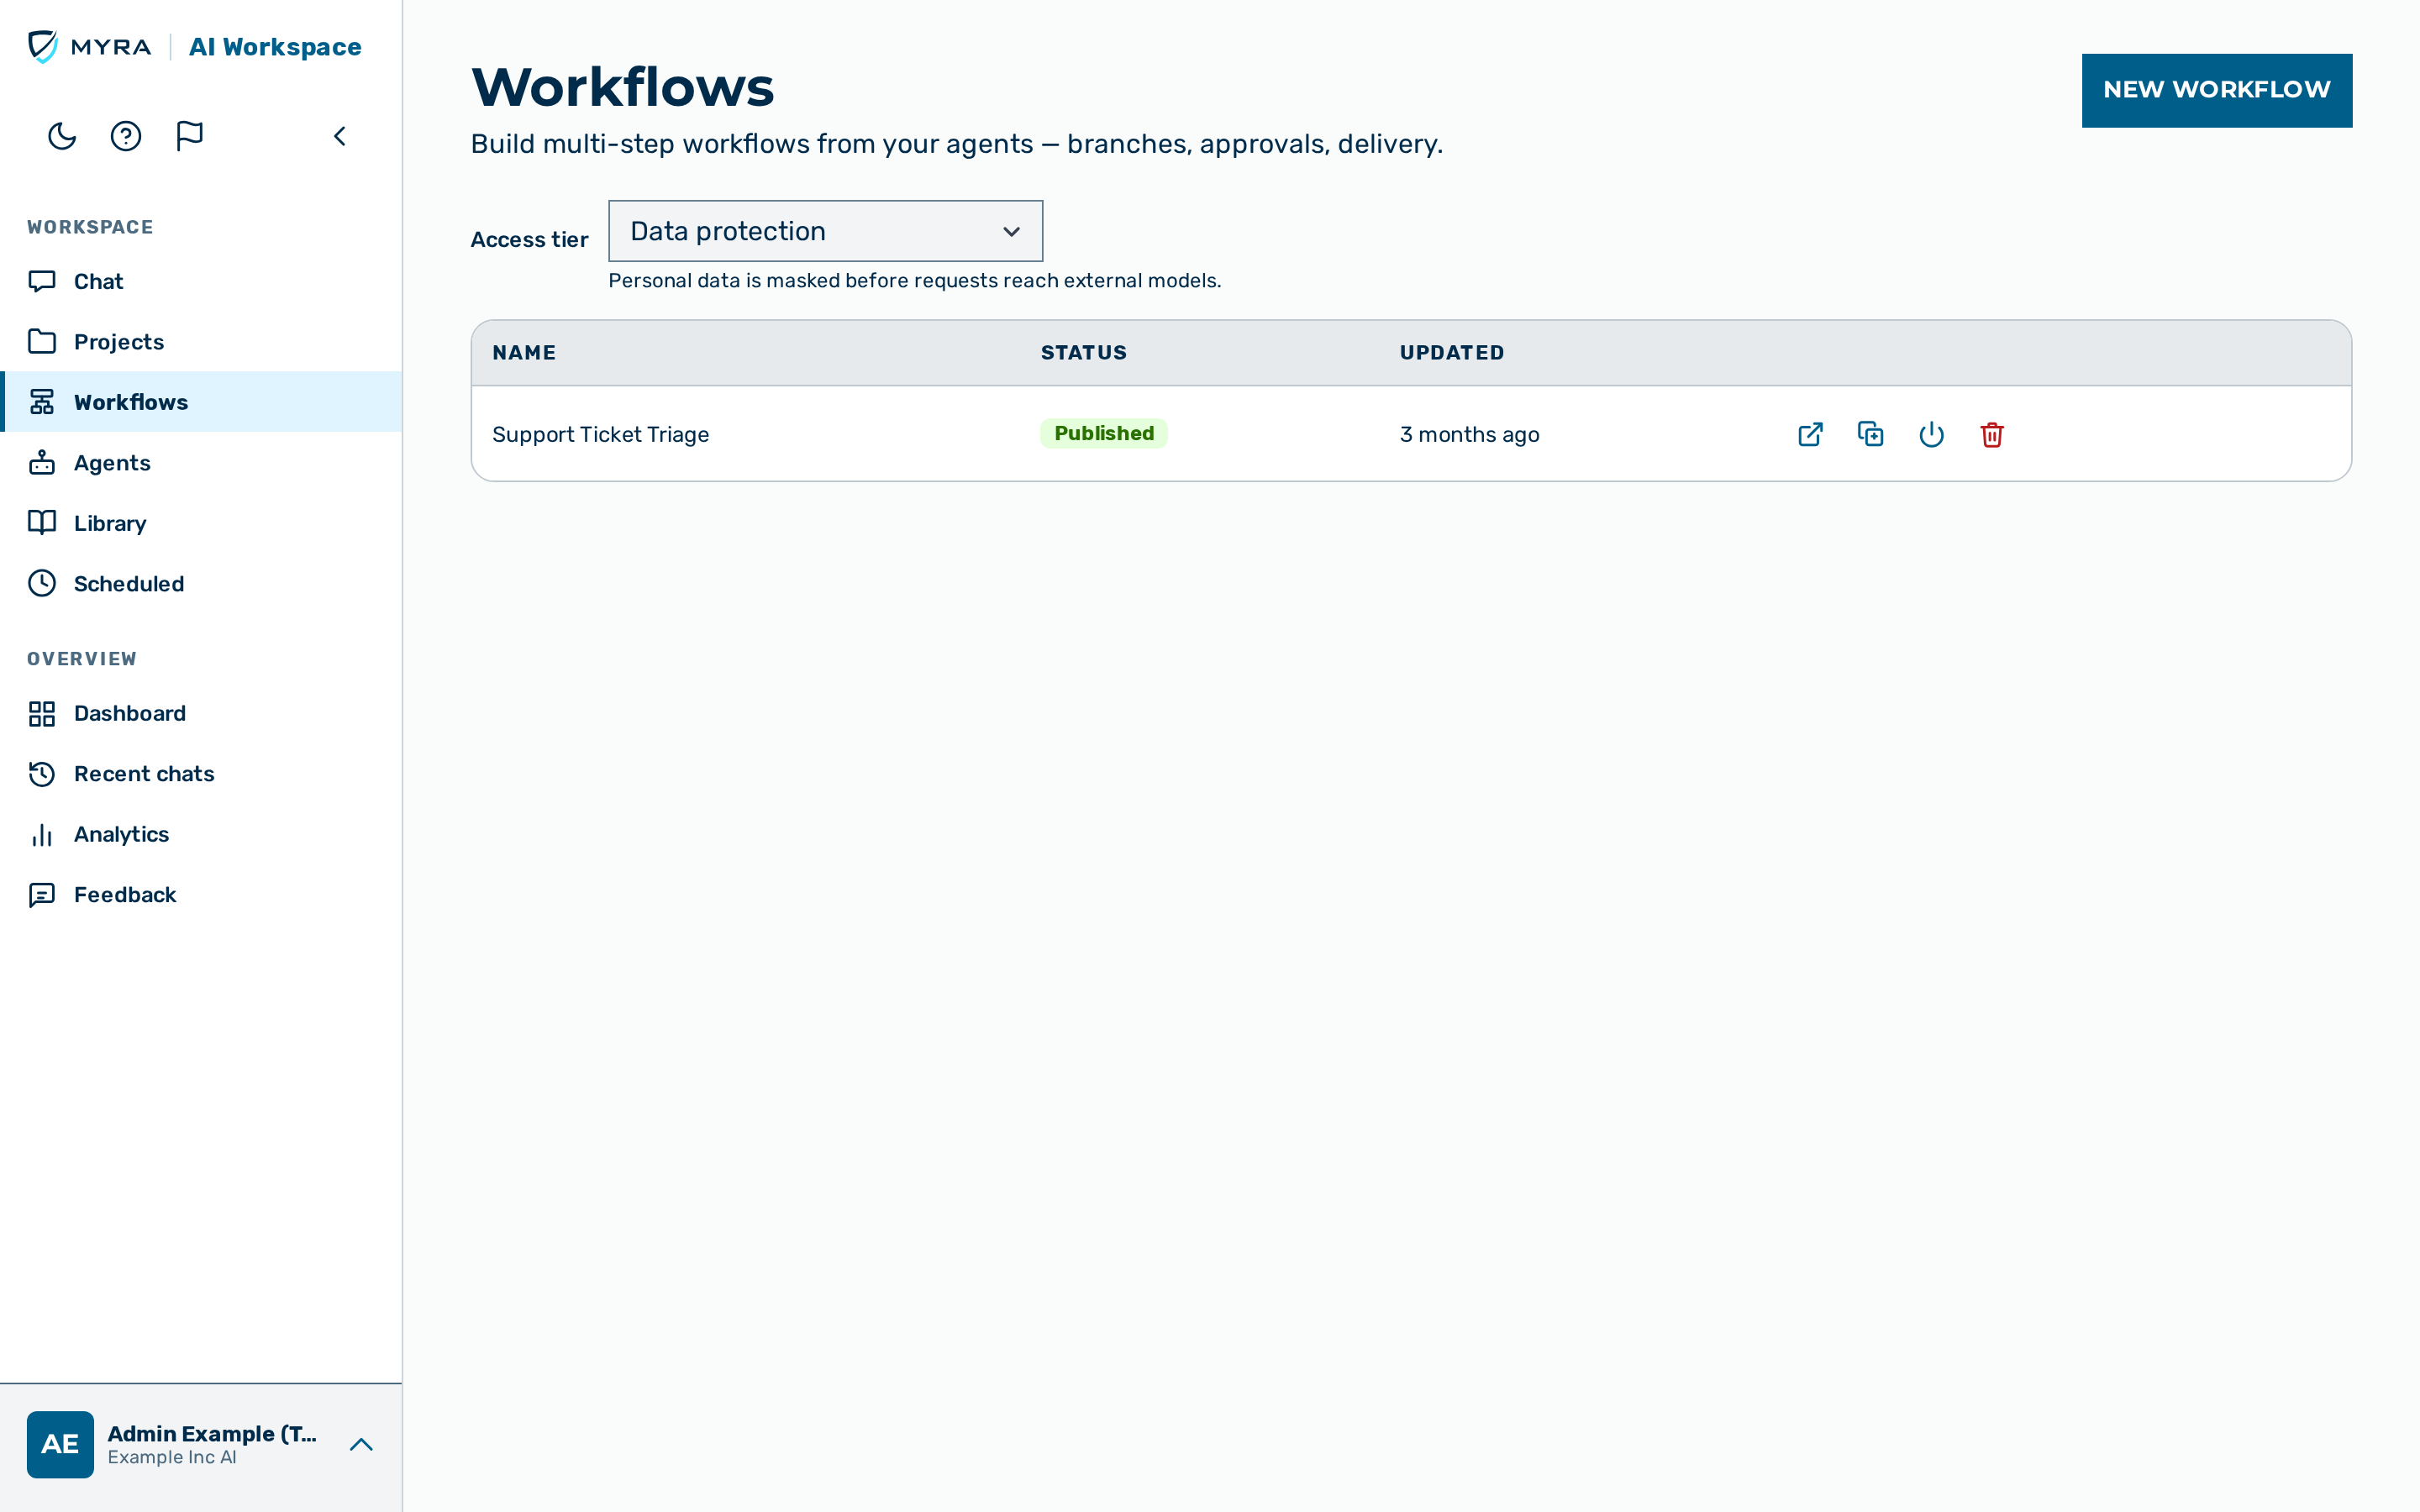Click the flag report icon
Image resolution: width=2420 pixels, height=1512 pixels.
[189, 136]
